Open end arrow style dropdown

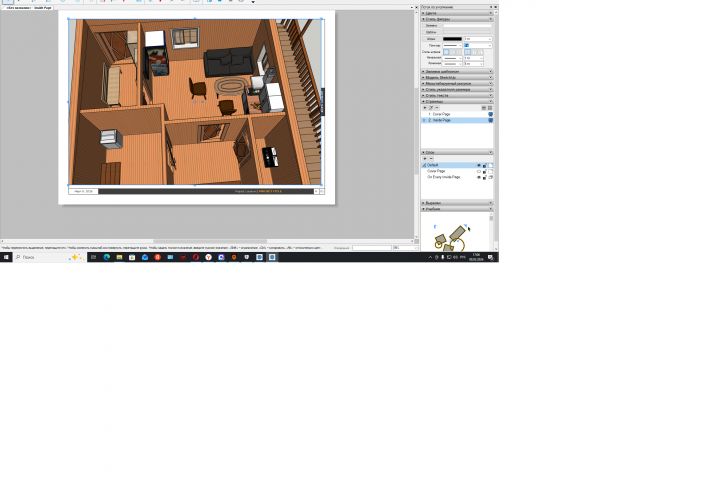(x=453, y=64)
